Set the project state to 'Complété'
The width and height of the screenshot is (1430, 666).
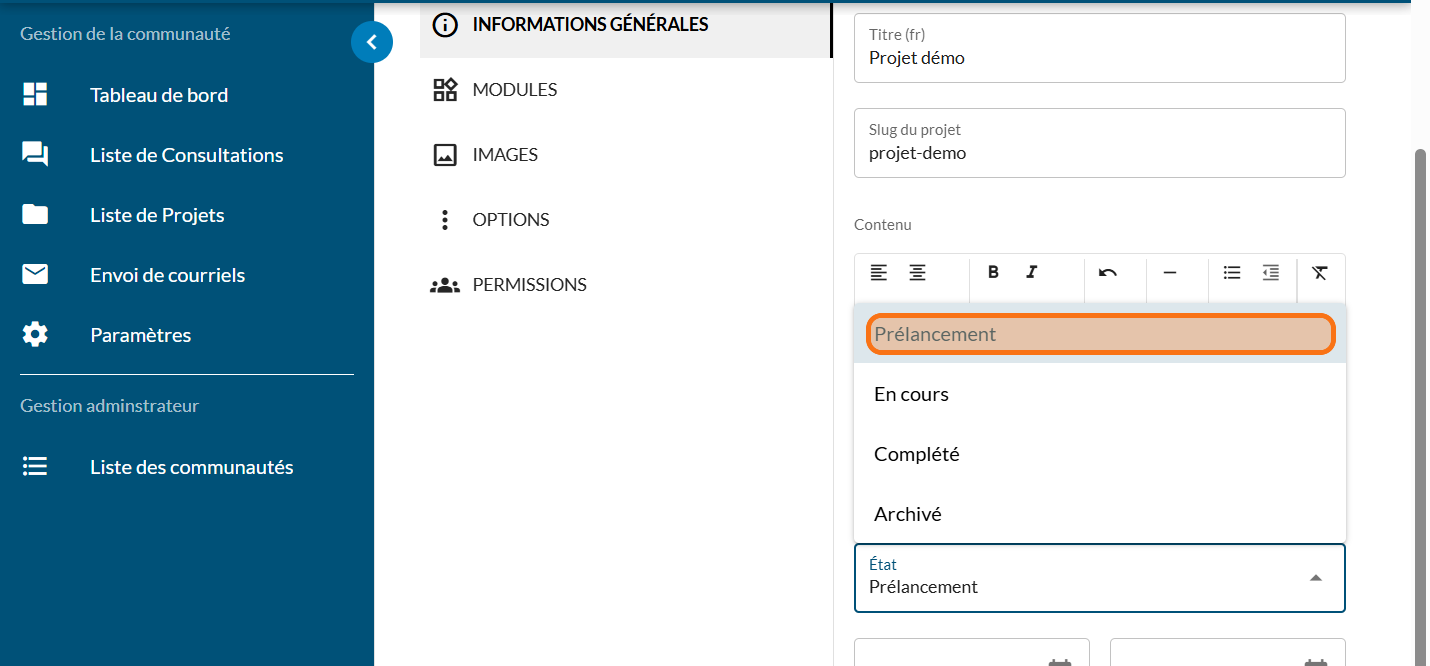tap(1099, 454)
